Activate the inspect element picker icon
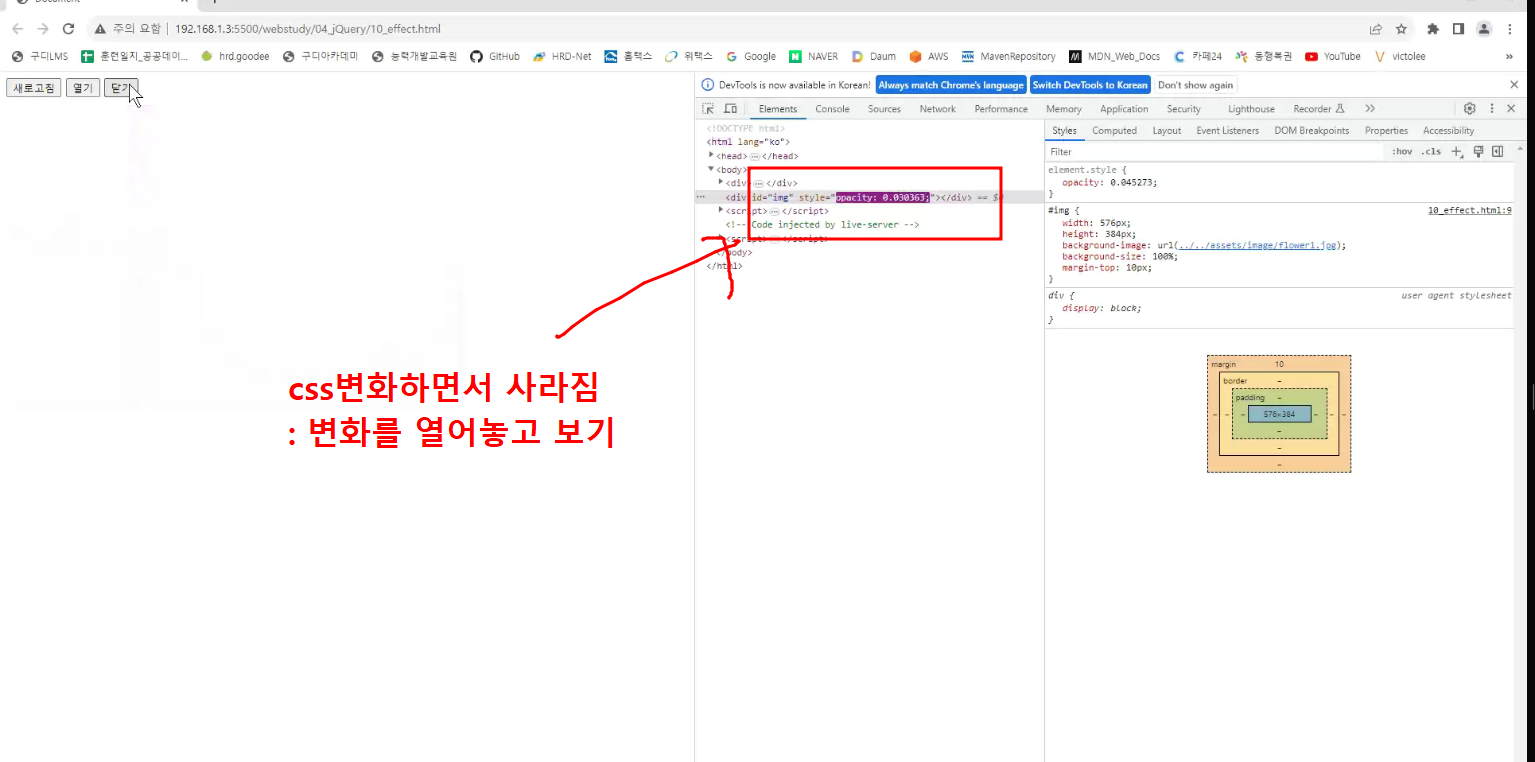Image resolution: width=1535 pixels, height=762 pixels. [708, 109]
